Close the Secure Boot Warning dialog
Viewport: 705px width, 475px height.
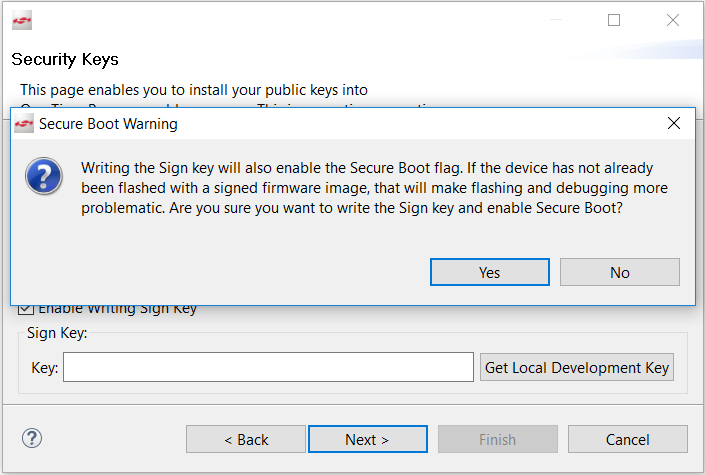click(x=674, y=124)
